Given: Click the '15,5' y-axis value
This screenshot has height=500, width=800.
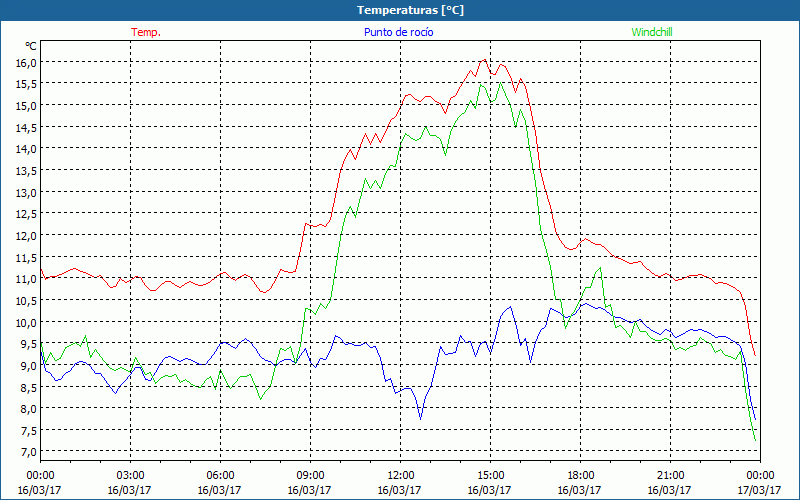Looking at the screenshot, I should point(26,84).
